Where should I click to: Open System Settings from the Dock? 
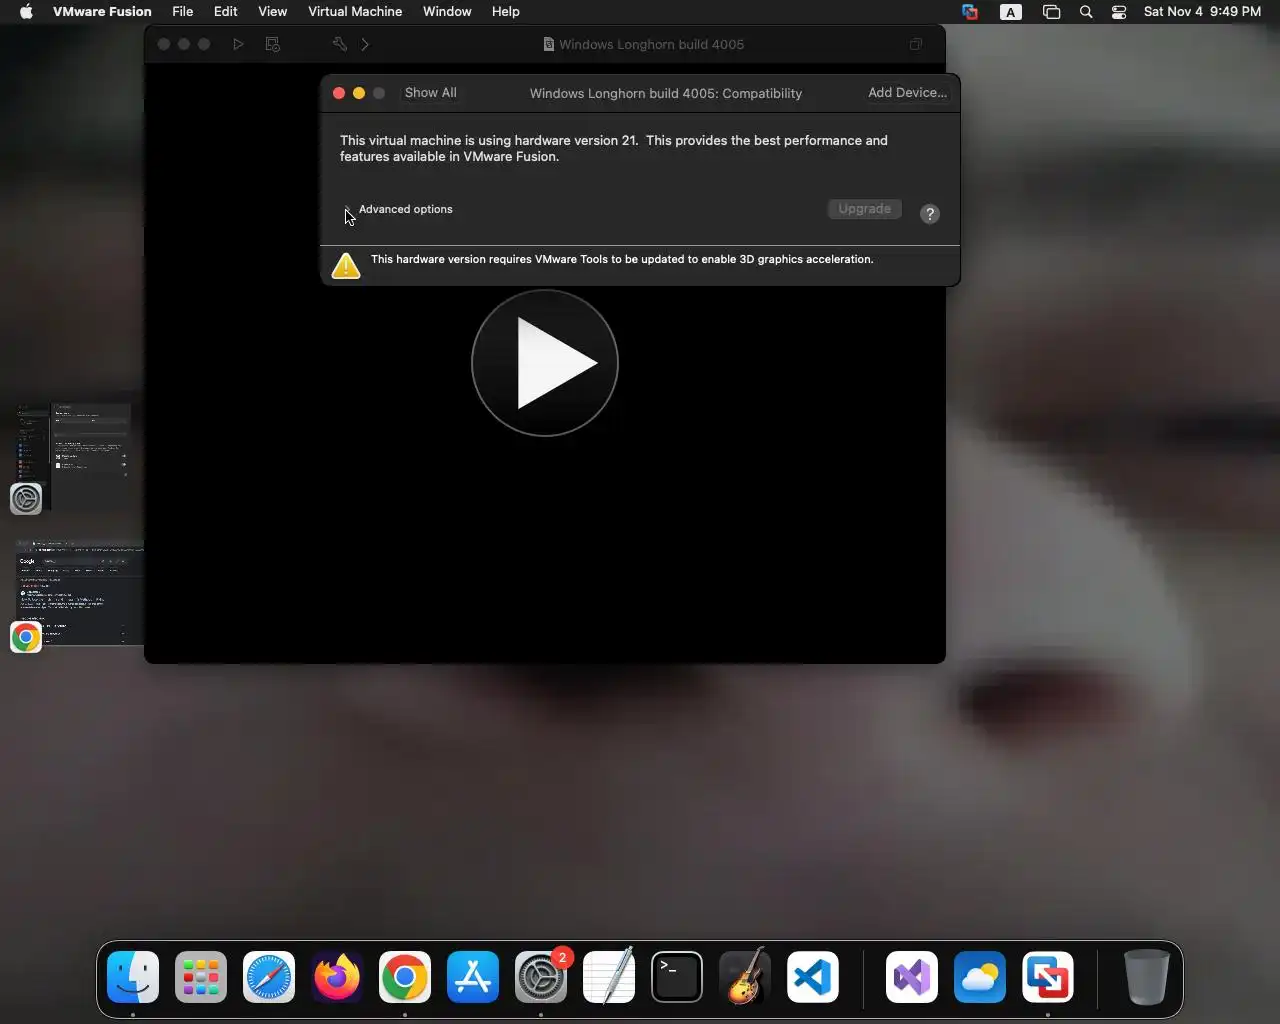pyautogui.click(x=541, y=977)
